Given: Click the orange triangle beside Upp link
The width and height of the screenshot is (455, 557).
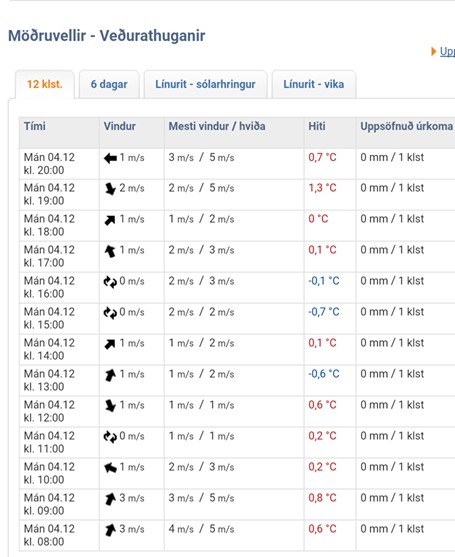Looking at the screenshot, I should [x=433, y=52].
